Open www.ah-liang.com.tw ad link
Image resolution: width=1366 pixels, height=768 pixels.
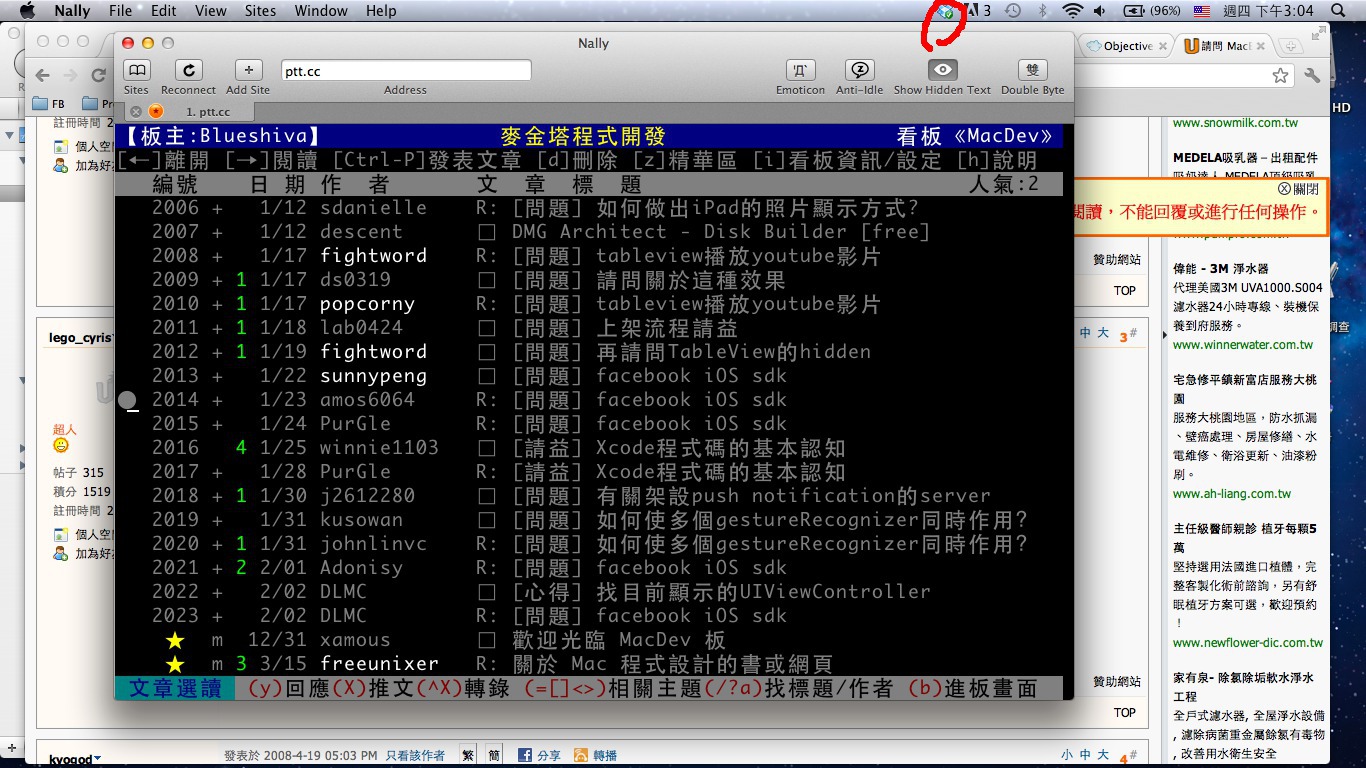pyautogui.click(x=1232, y=493)
